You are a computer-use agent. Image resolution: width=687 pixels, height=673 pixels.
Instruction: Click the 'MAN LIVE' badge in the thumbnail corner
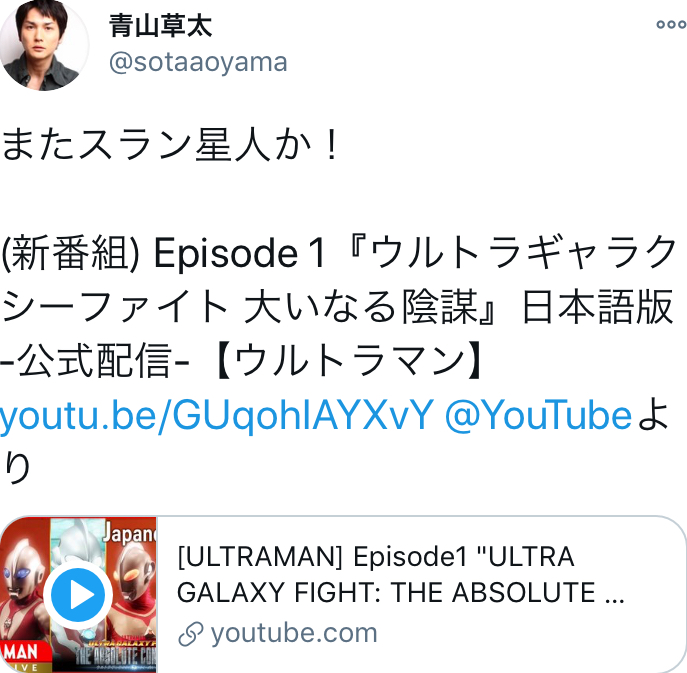coord(22,656)
